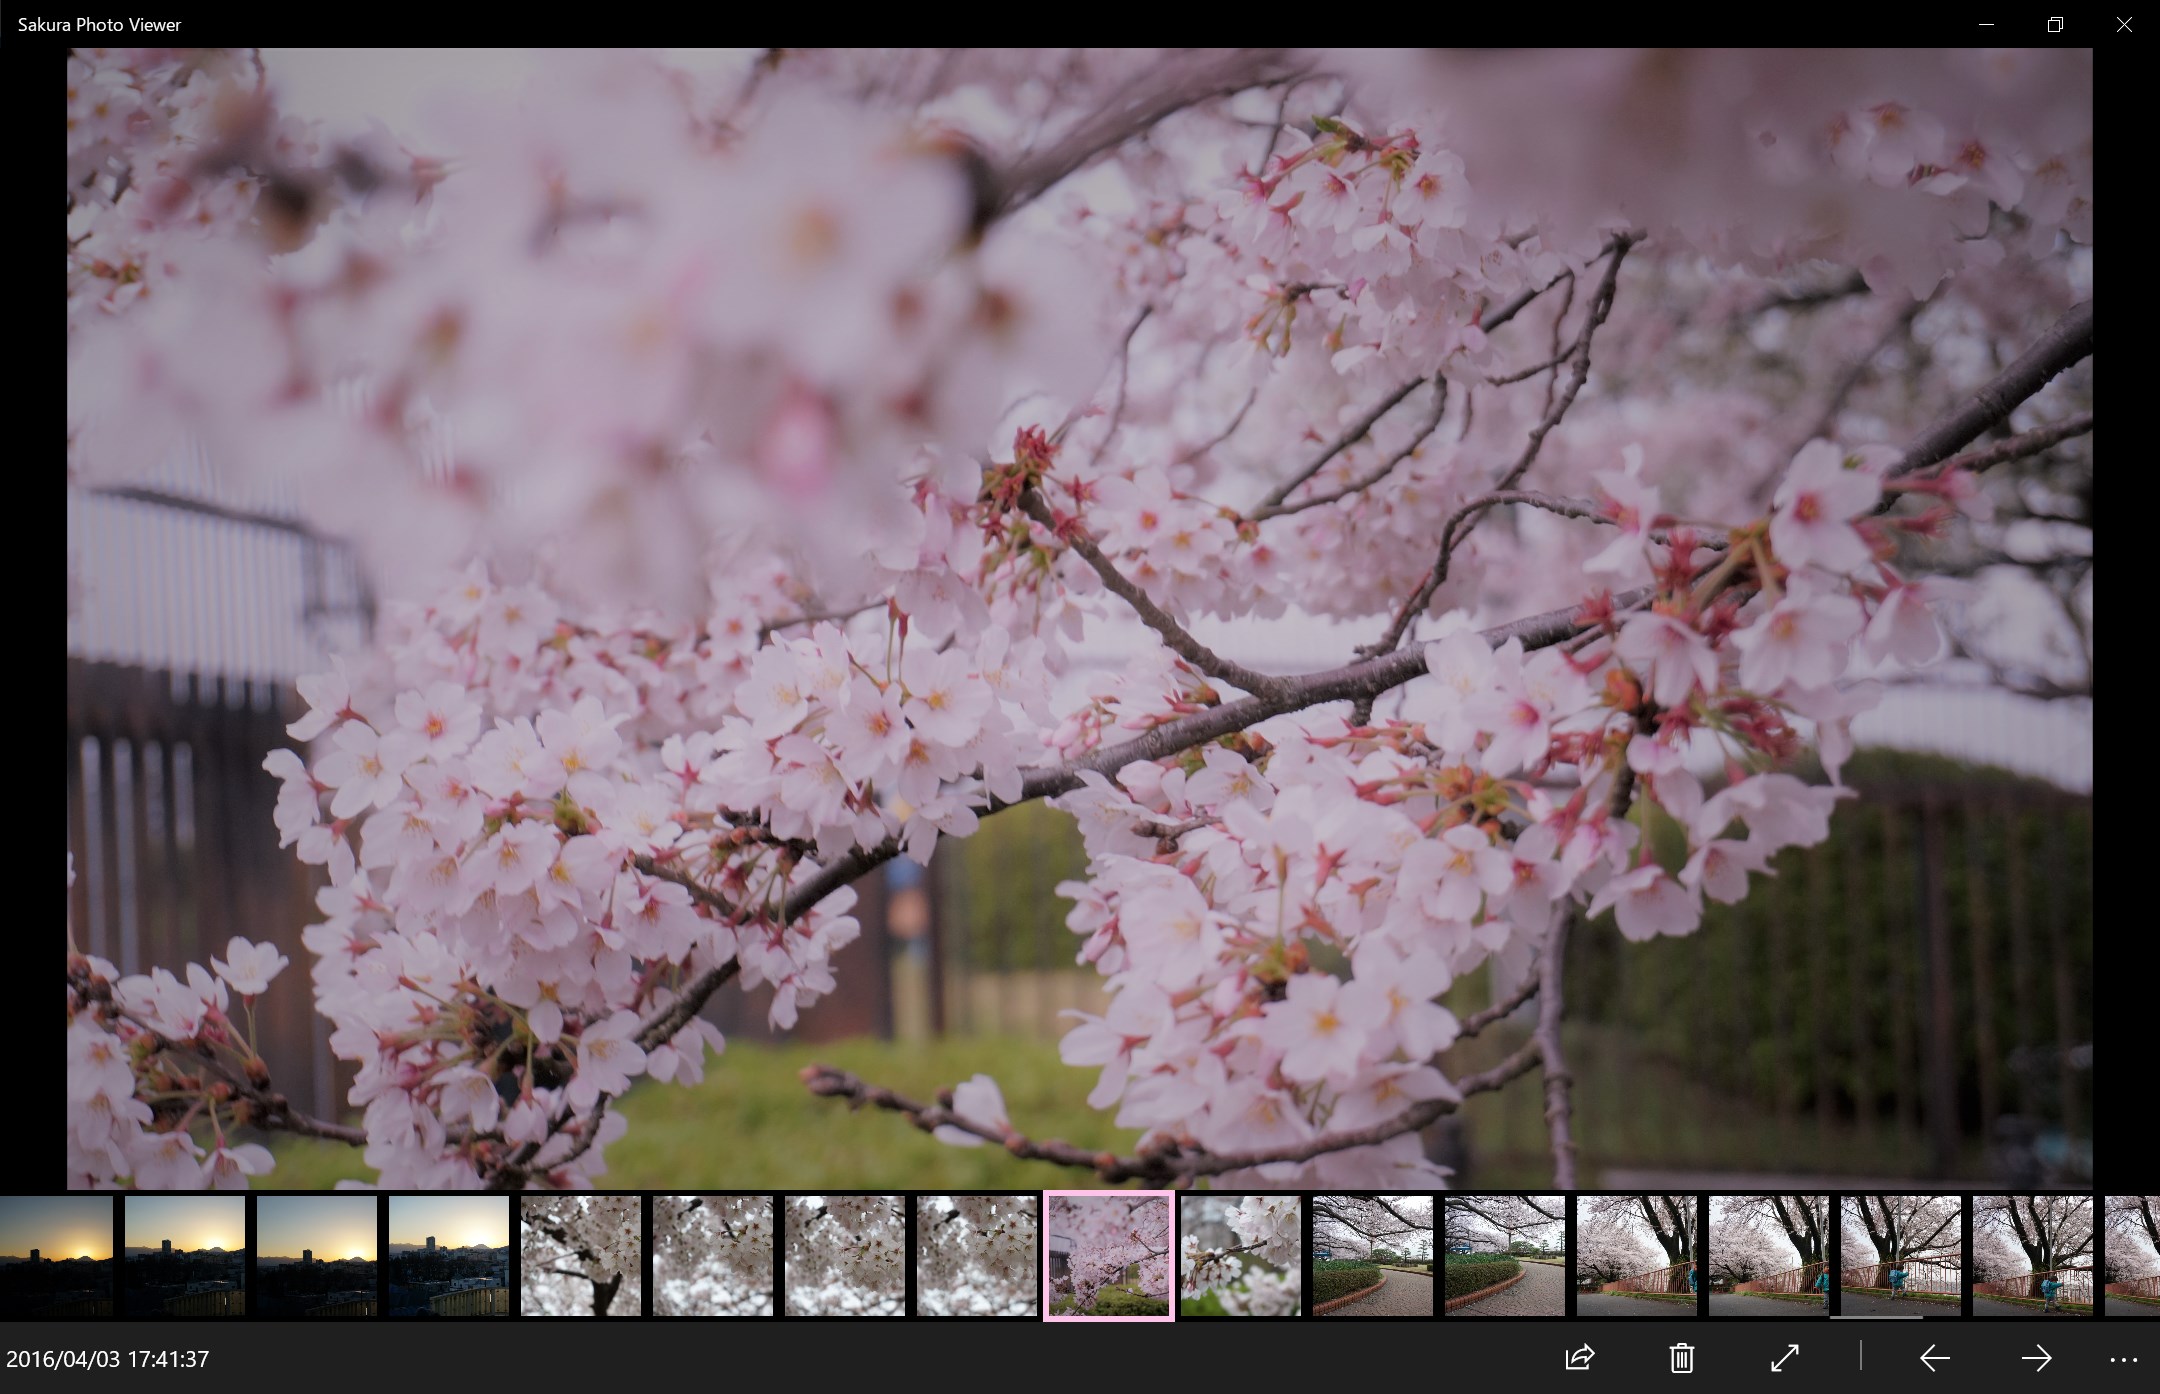Click the photo date 2016/04/03 17:41:37

tap(108, 1359)
